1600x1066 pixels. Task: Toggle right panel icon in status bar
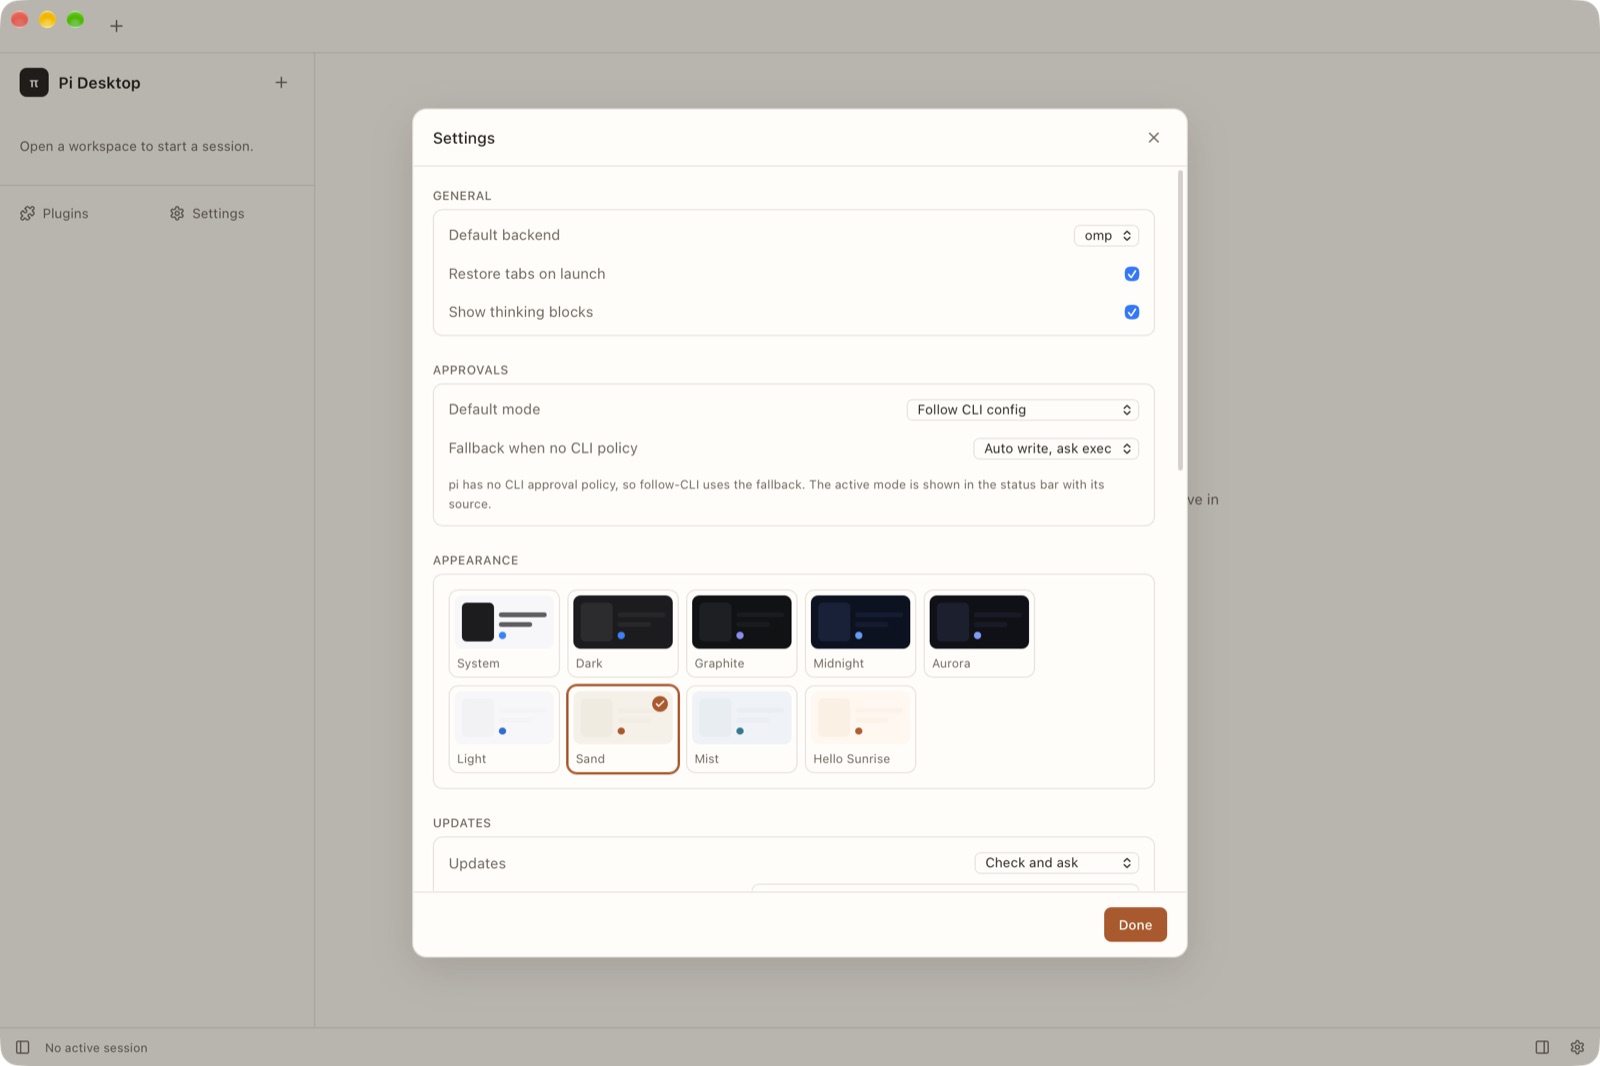point(1542,1048)
